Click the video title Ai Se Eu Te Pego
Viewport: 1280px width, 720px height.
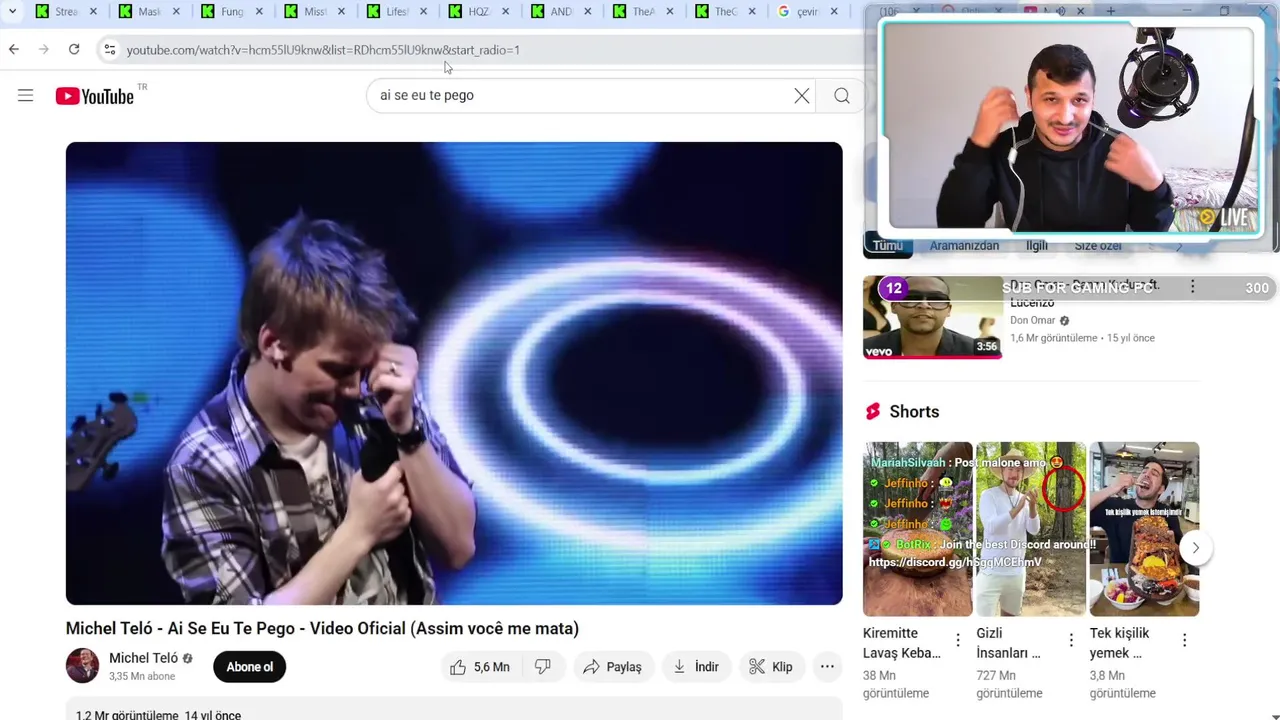pyautogui.click(x=322, y=628)
